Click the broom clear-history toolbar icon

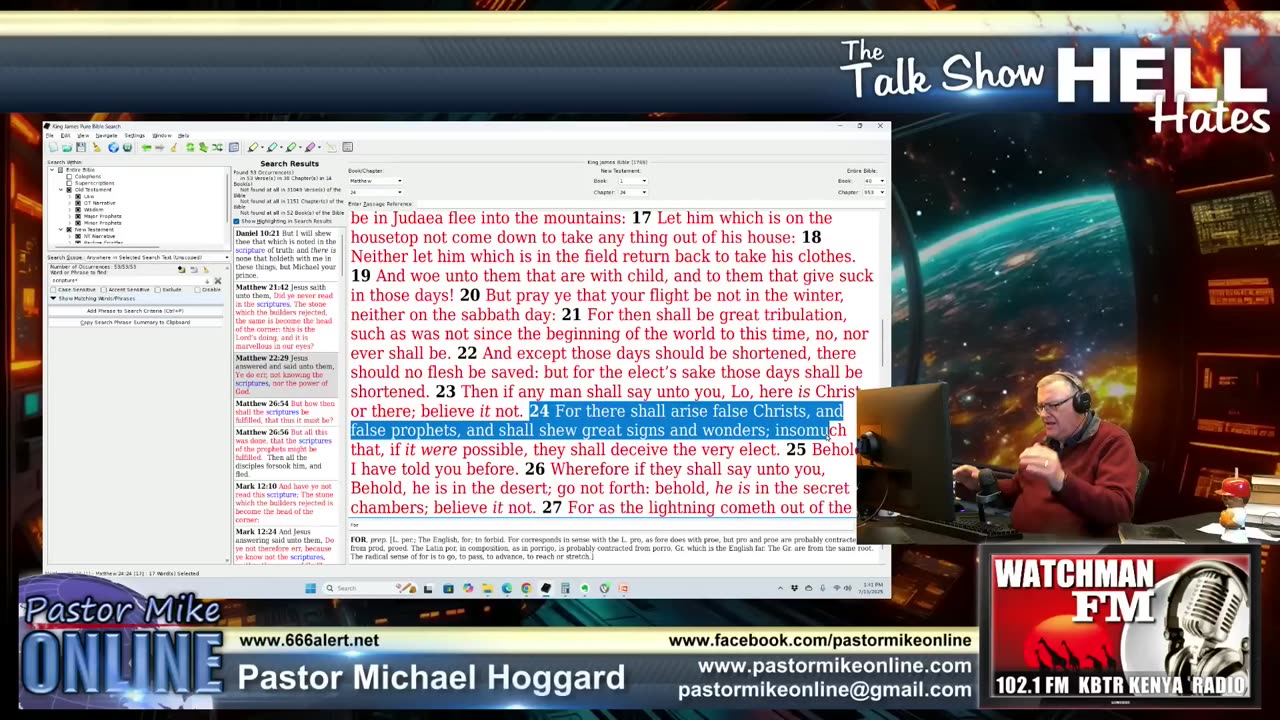pos(174,147)
